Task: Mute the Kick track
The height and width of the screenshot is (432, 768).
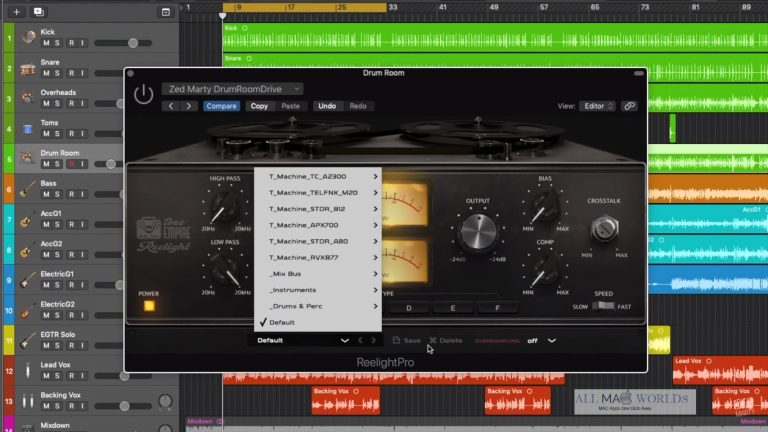Action: [x=46, y=43]
